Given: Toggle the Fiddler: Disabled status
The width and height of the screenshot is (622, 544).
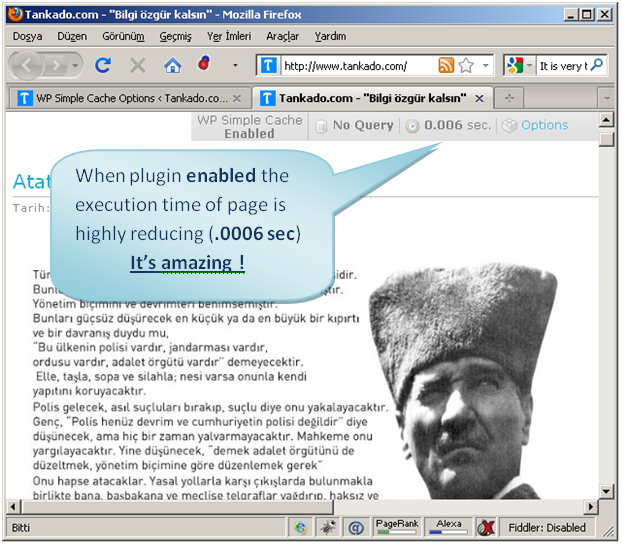Looking at the screenshot, I should coord(548,527).
